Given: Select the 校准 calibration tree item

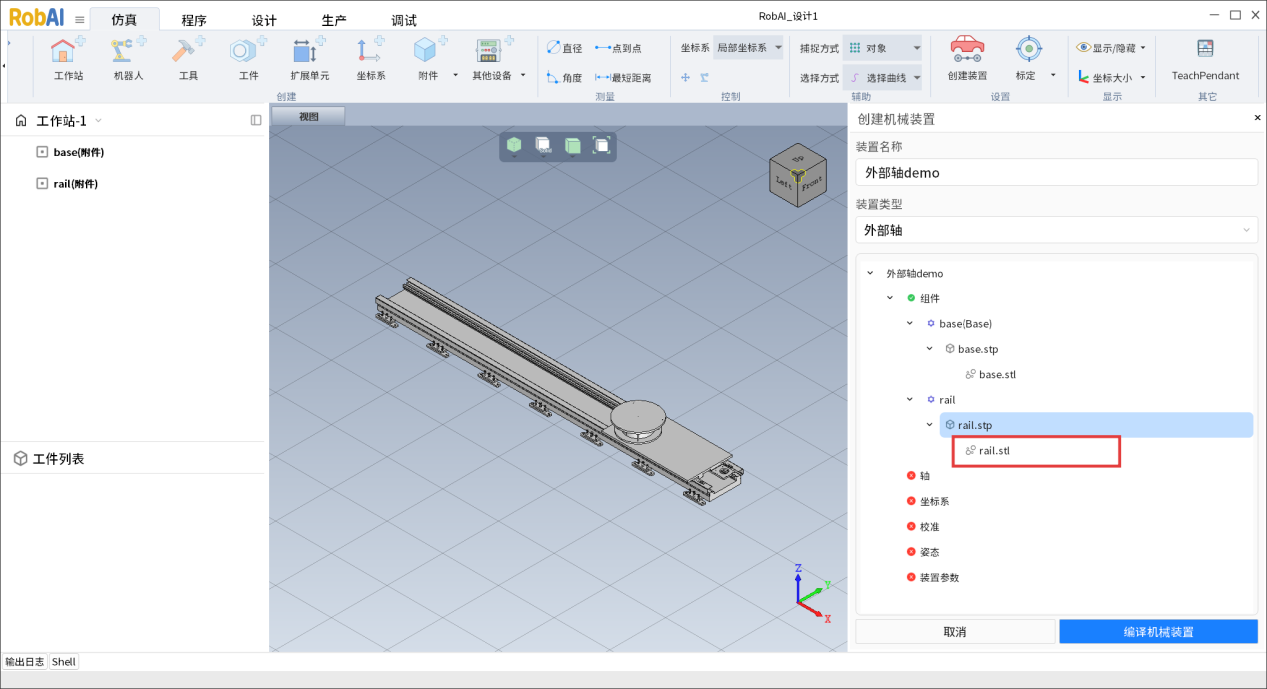Looking at the screenshot, I should [929, 527].
